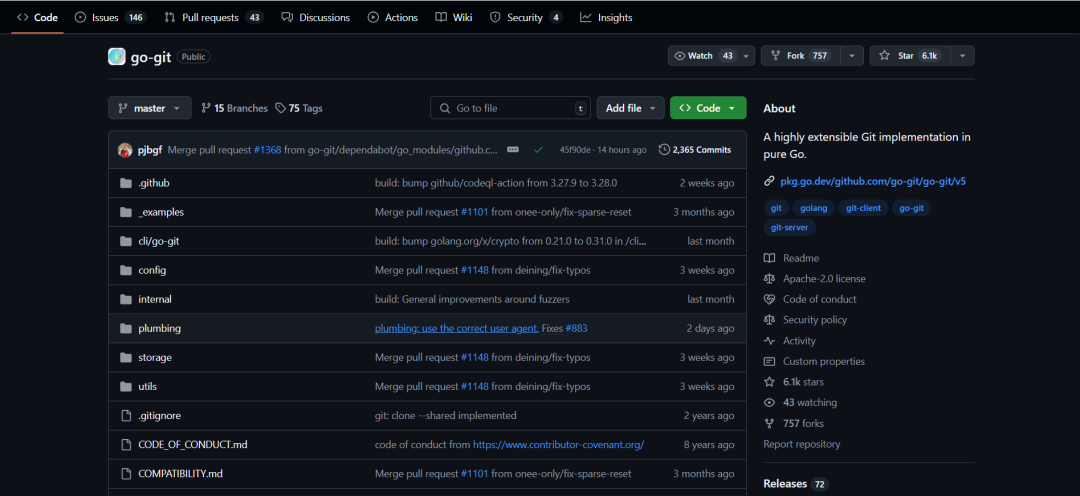Expand the Fork dropdown arrow
This screenshot has height=496, width=1080.
[x=853, y=56]
